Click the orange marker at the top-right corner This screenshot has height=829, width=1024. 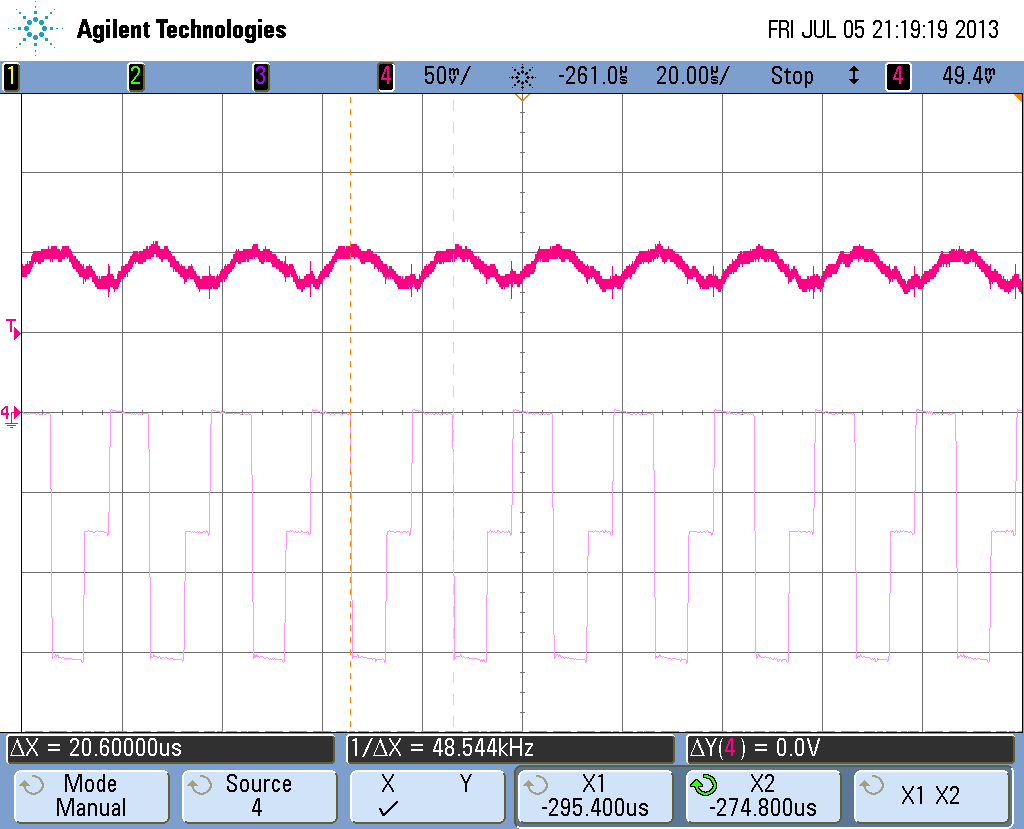point(1018,98)
